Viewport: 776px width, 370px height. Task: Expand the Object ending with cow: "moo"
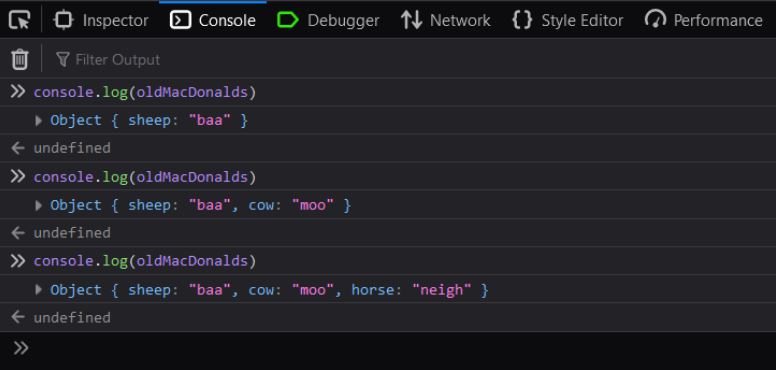coord(39,205)
